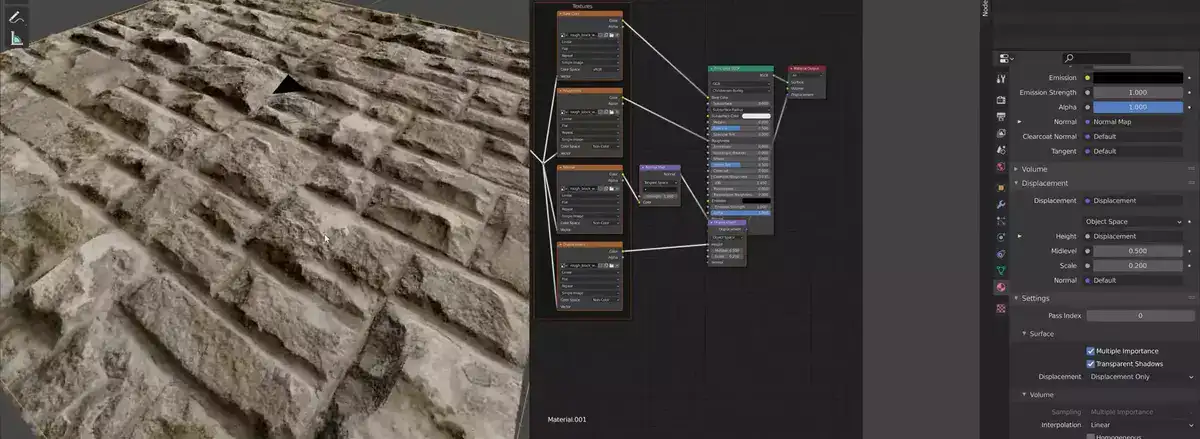The height and width of the screenshot is (439, 1200).
Task: Open the Particles properties tab
Action: coord(1001,221)
